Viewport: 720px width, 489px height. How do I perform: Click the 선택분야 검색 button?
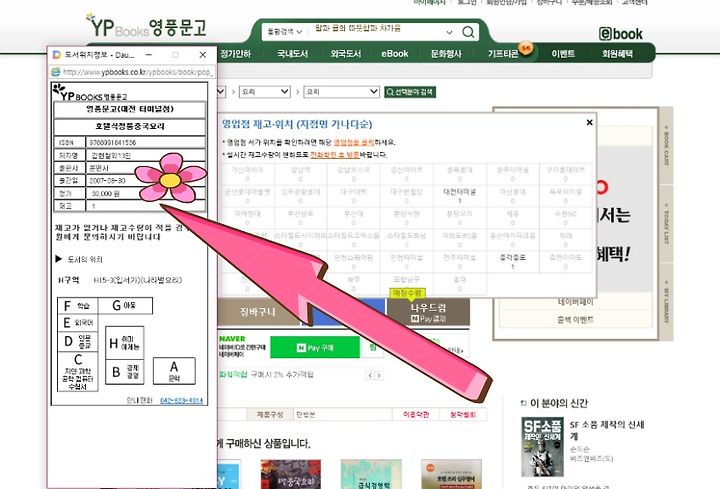coord(410,92)
